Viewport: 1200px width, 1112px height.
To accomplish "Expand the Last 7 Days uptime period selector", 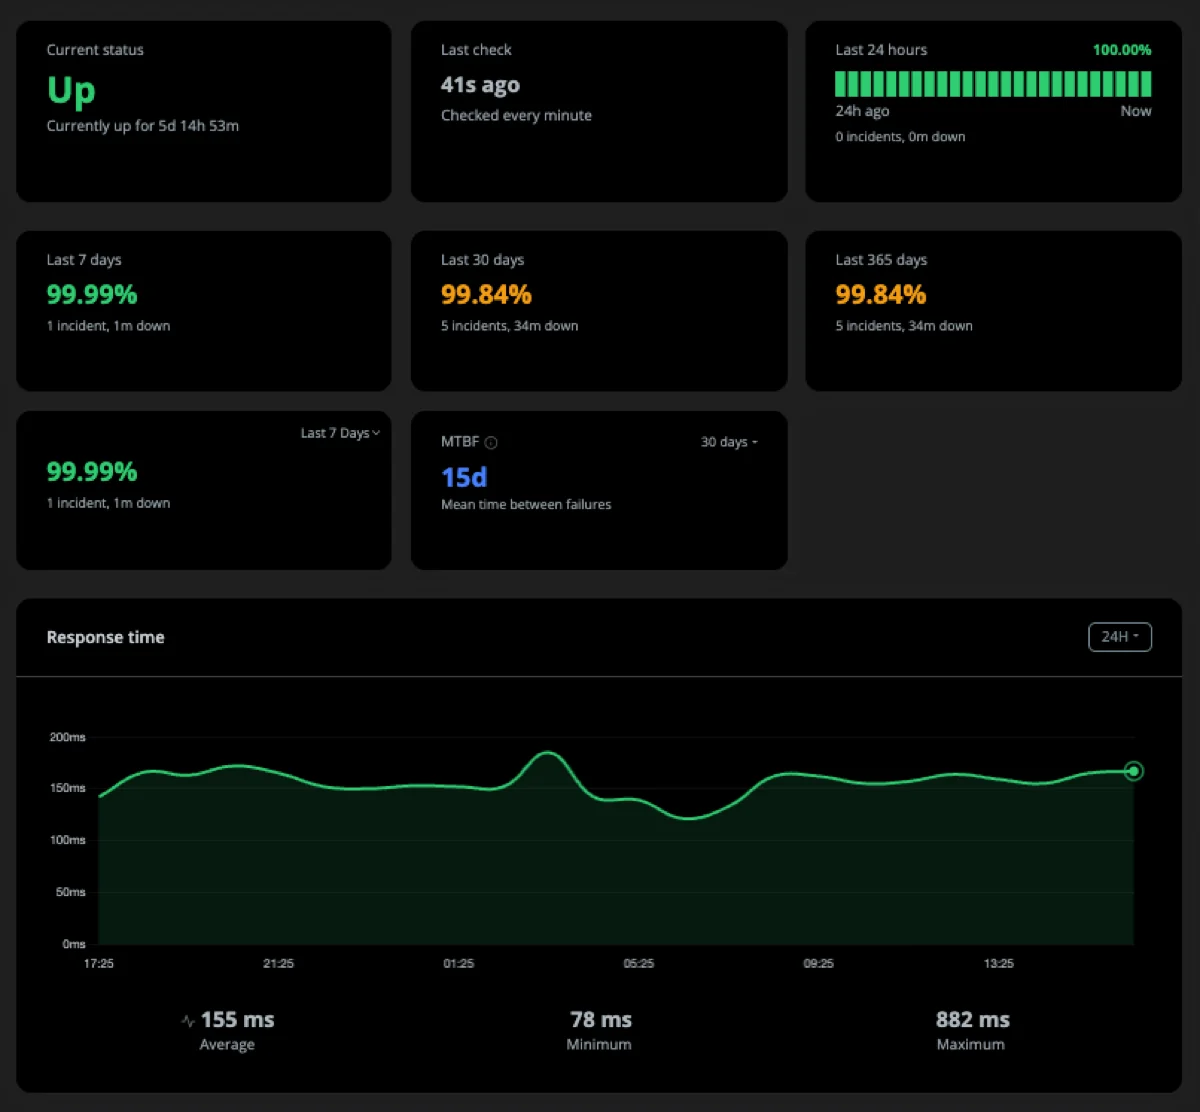I will pos(340,433).
